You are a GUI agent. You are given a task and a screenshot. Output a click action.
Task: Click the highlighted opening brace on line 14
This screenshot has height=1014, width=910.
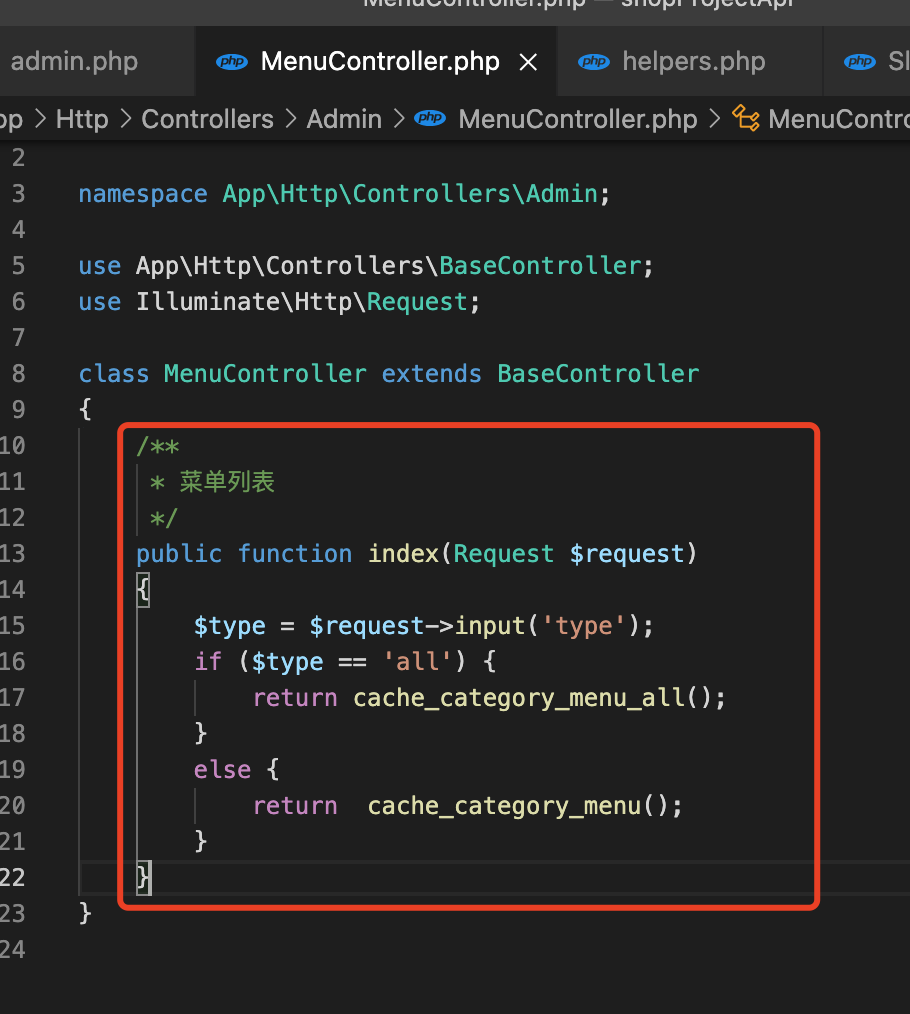pyautogui.click(x=143, y=590)
